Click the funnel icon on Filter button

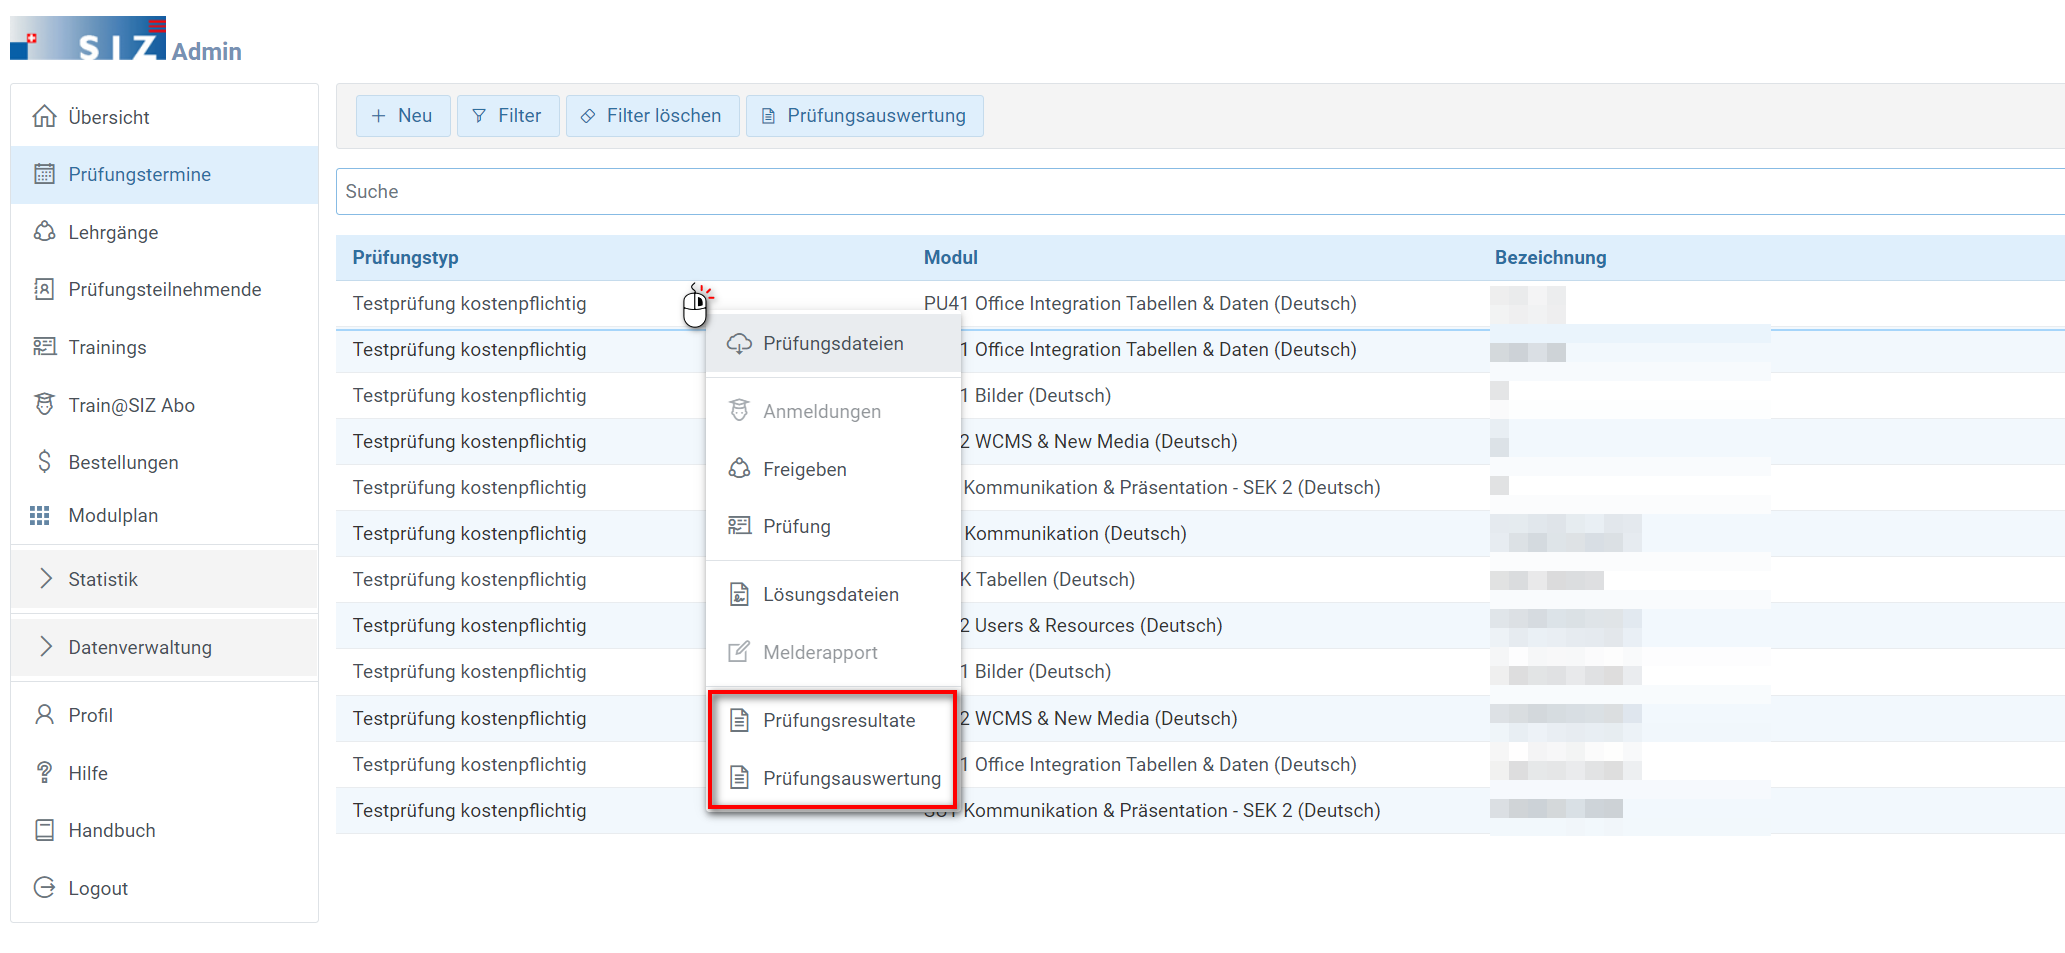coord(479,116)
